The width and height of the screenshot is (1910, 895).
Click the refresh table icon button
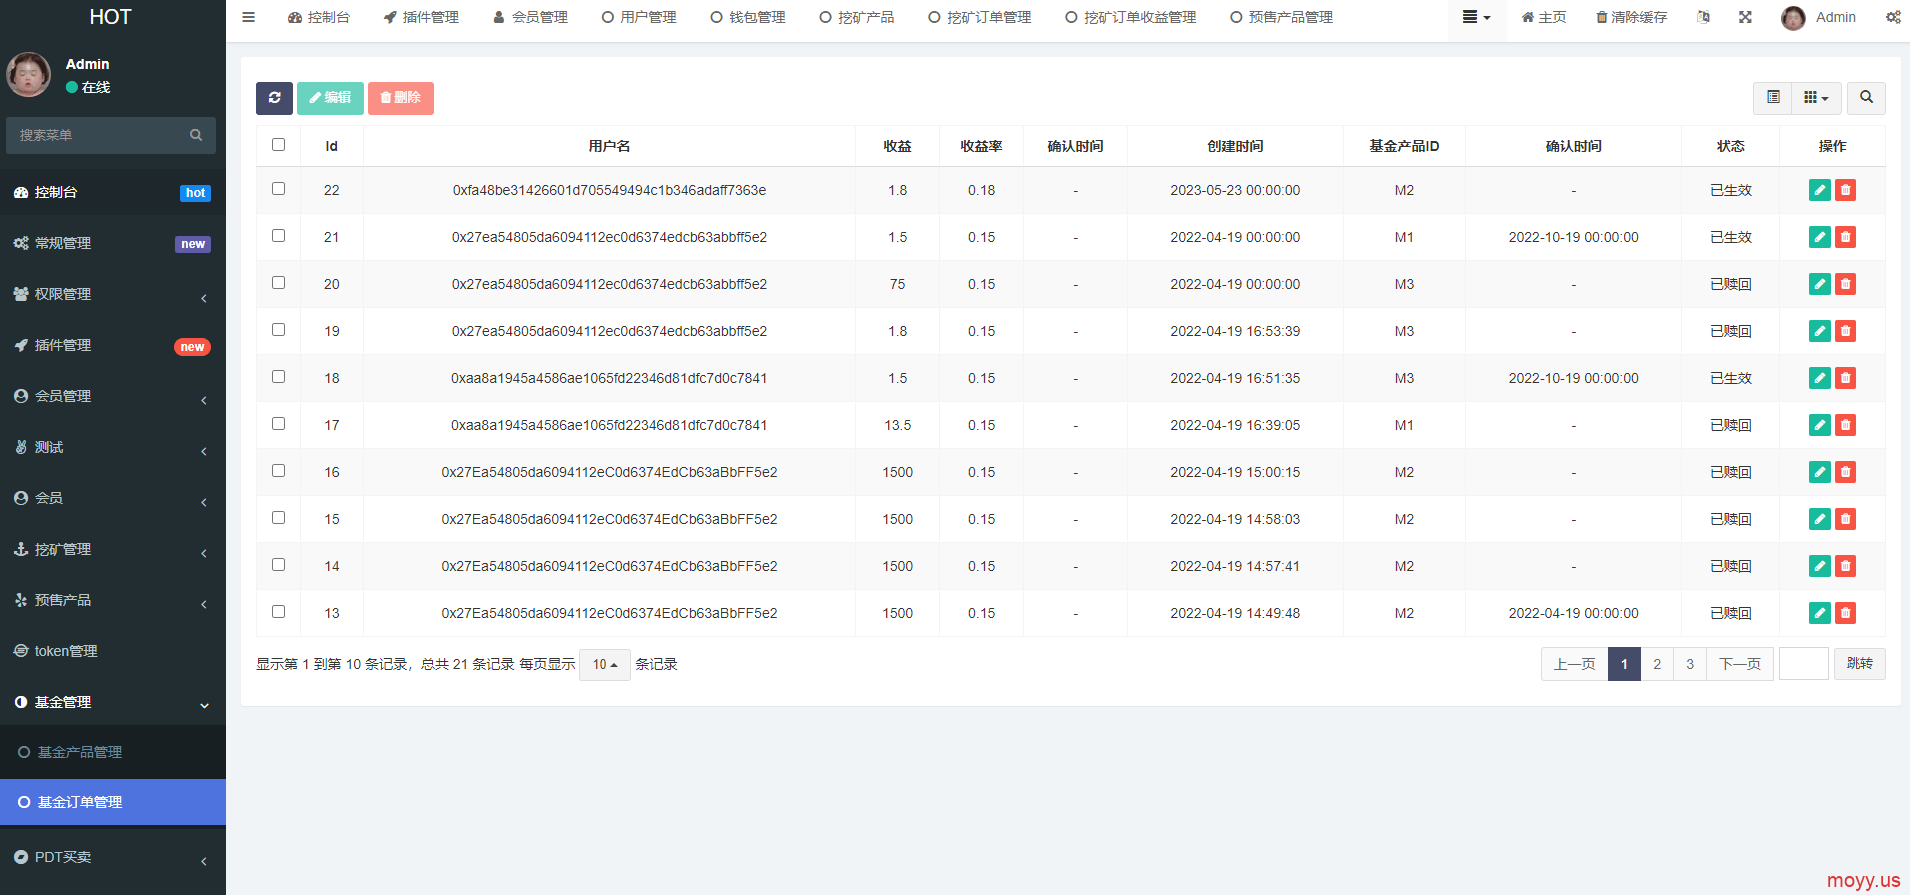274,98
